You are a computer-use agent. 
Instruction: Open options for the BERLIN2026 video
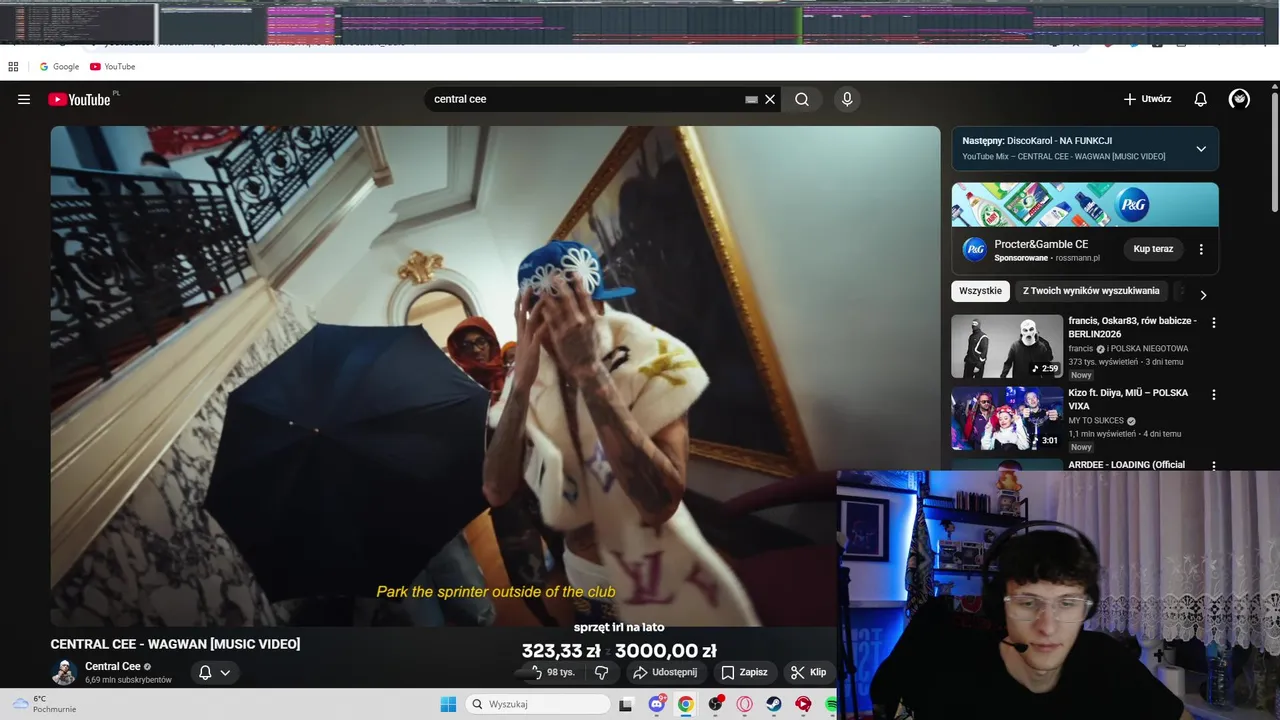click(1214, 323)
